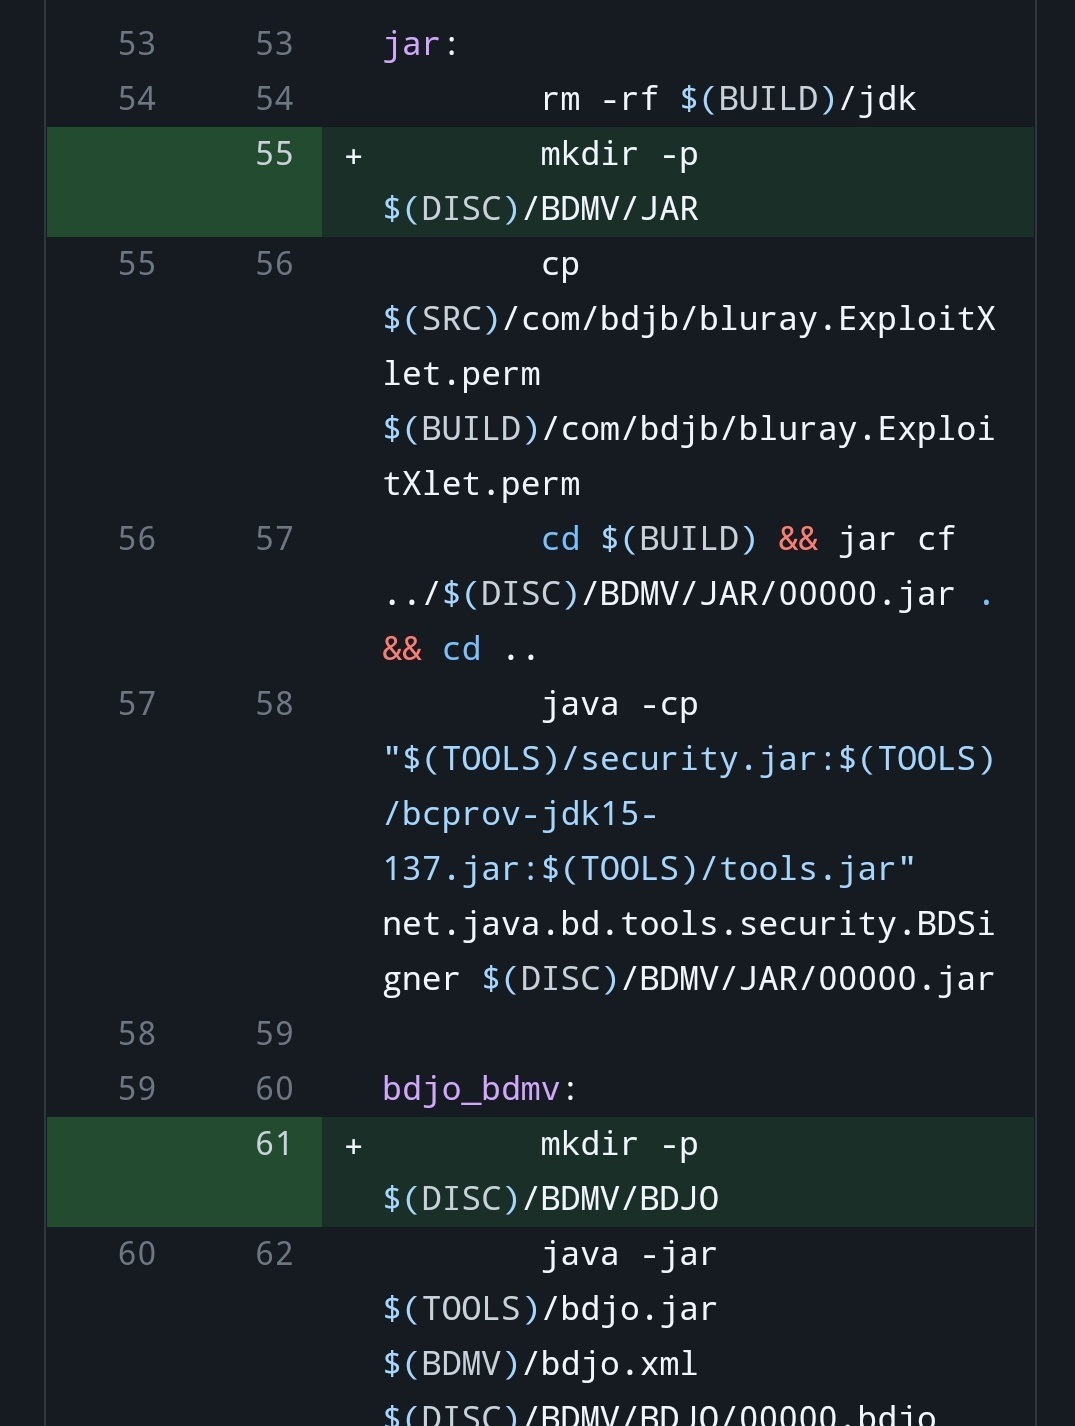The image size is (1075, 1426).
Task: Click new line number 58 beside 'java -cp'
Action: 274,703
